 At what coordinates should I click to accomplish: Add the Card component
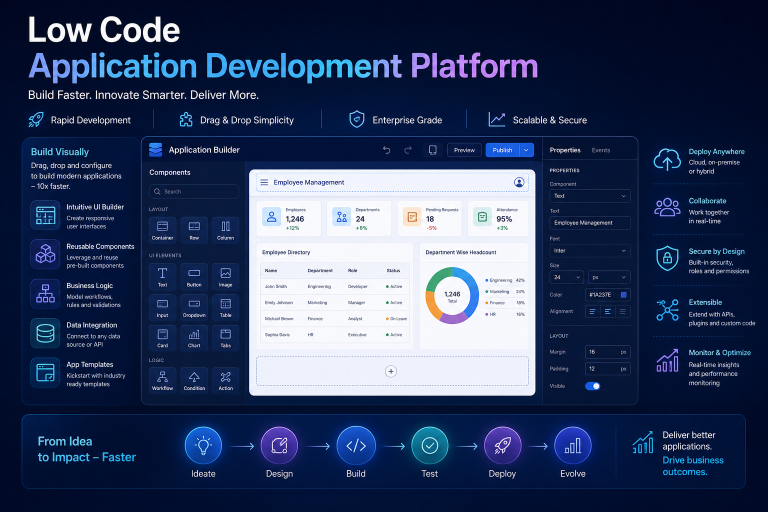(163, 338)
